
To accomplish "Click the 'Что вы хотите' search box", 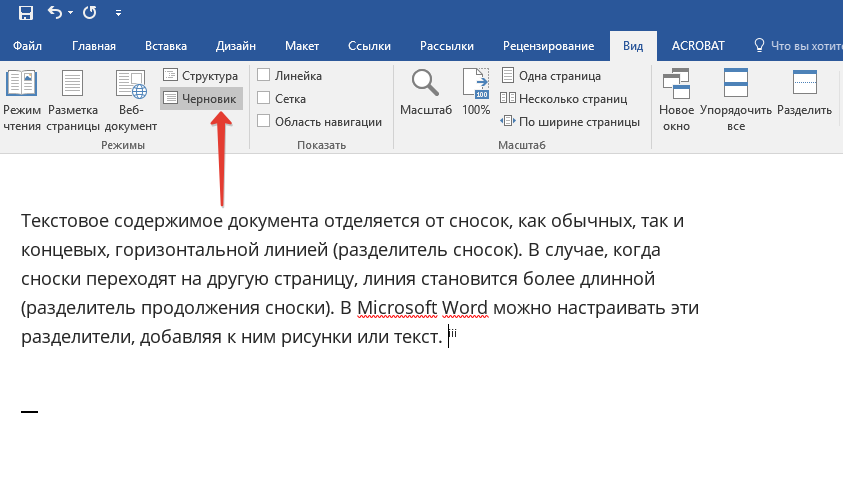I will pyautogui.click(x=798, y=46).
